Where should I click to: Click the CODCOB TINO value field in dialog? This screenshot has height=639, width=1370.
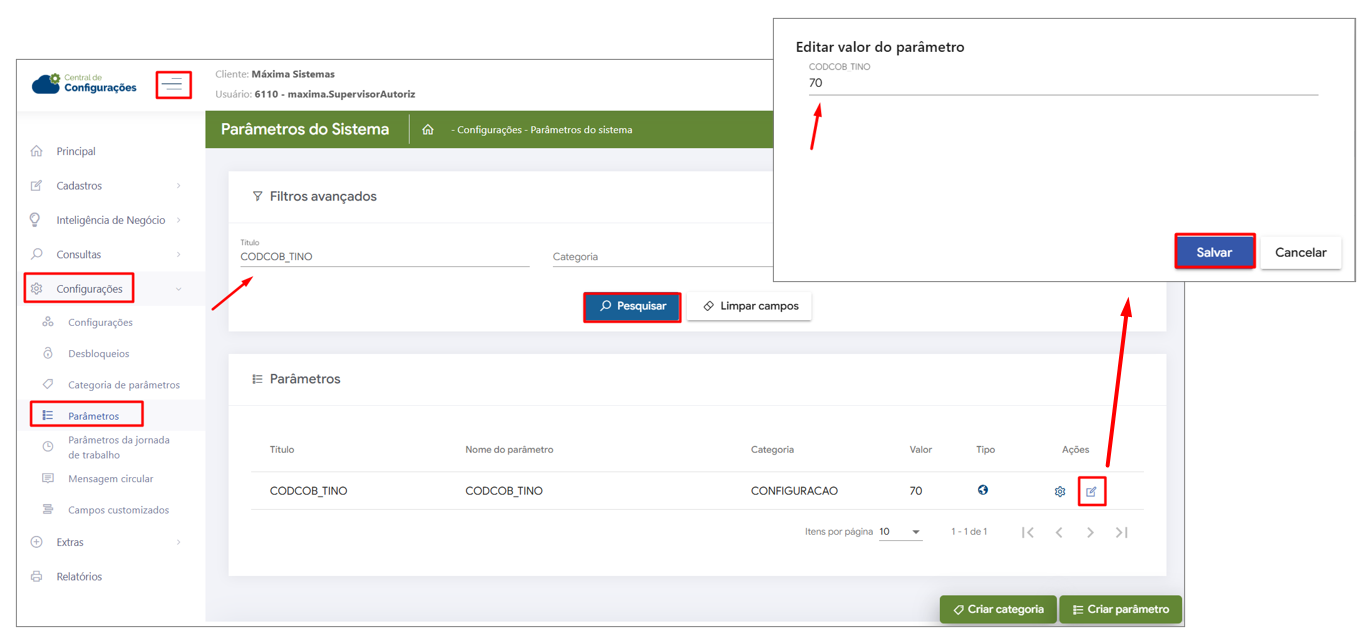1063,83
